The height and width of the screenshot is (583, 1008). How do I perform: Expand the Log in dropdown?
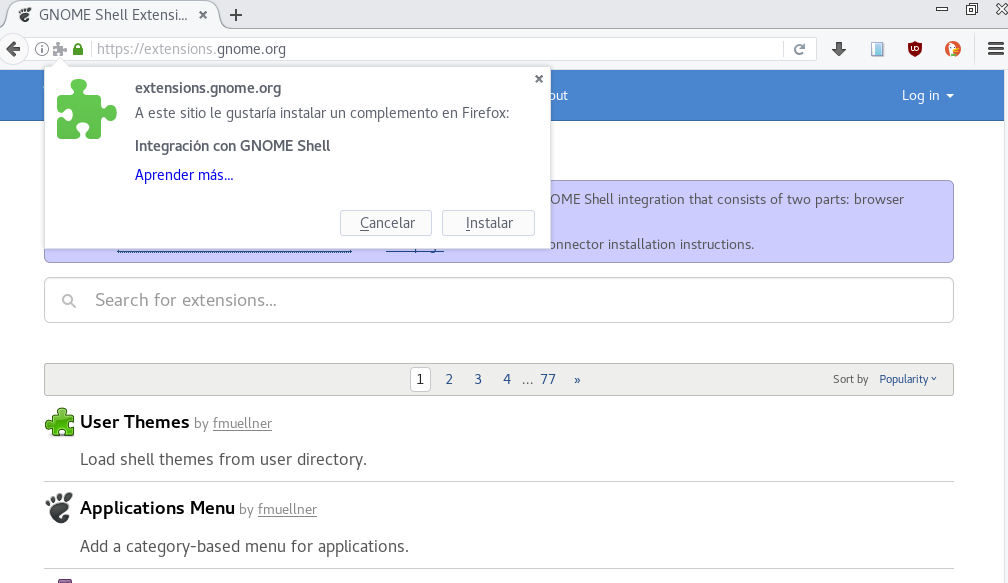[927, 96]
